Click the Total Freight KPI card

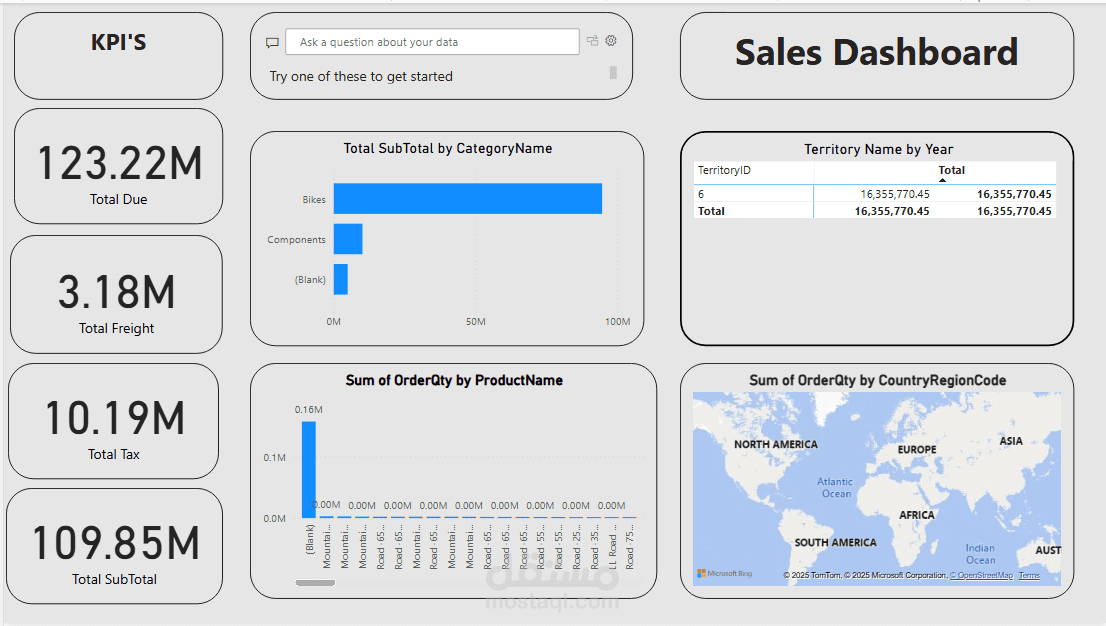pos(116,294)
